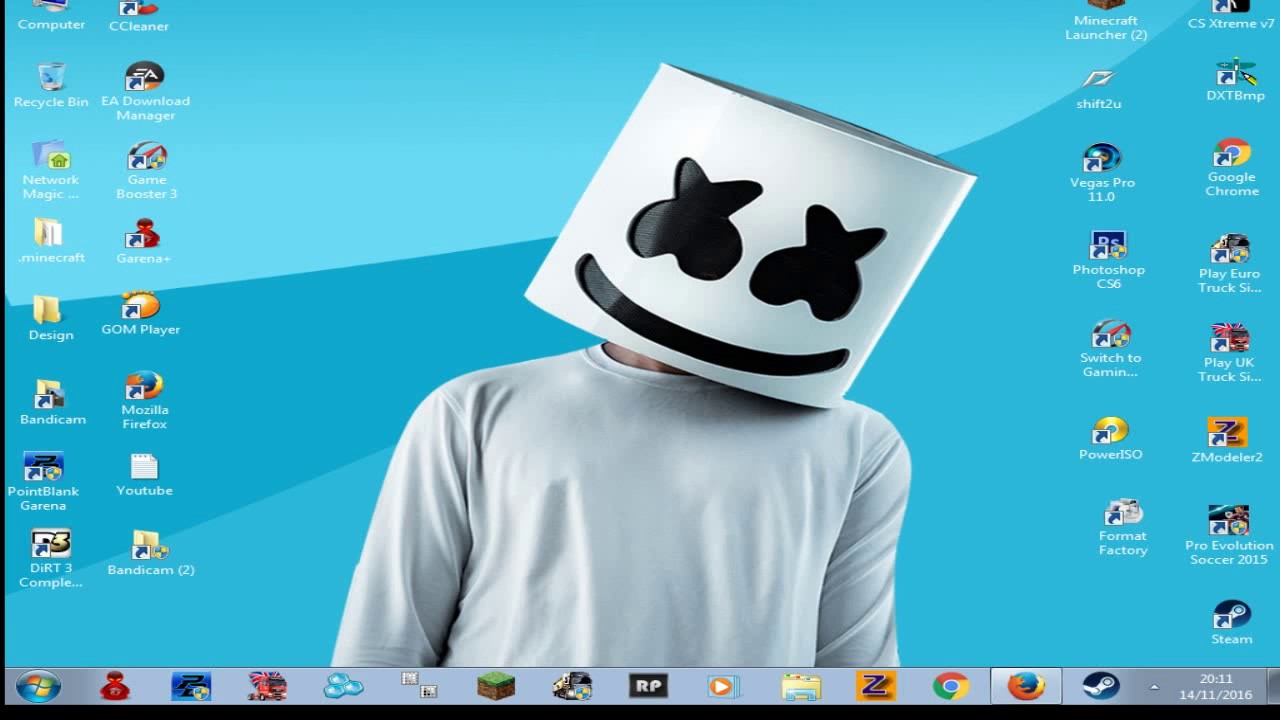Screen dimensions: 1280x720
Task: Select the shift2u shortcut
Action: coord(1099,88)
